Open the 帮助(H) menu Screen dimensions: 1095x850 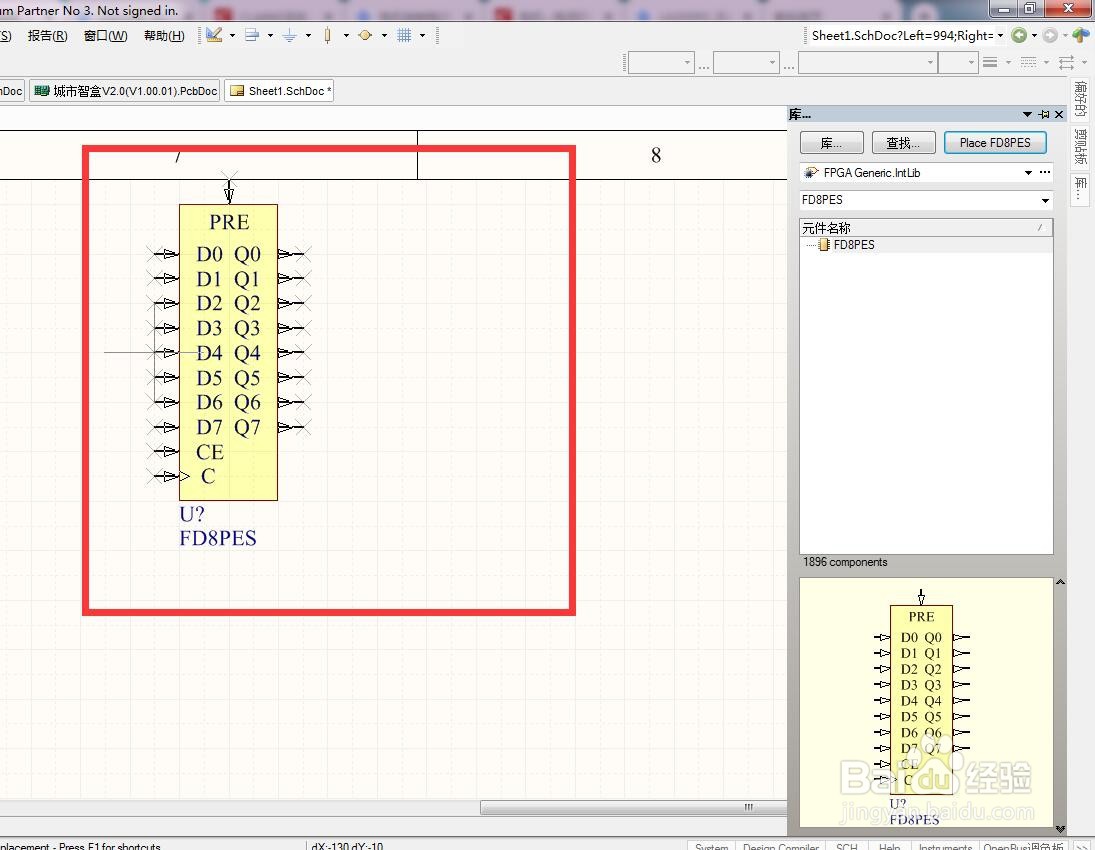click(164, 36)
